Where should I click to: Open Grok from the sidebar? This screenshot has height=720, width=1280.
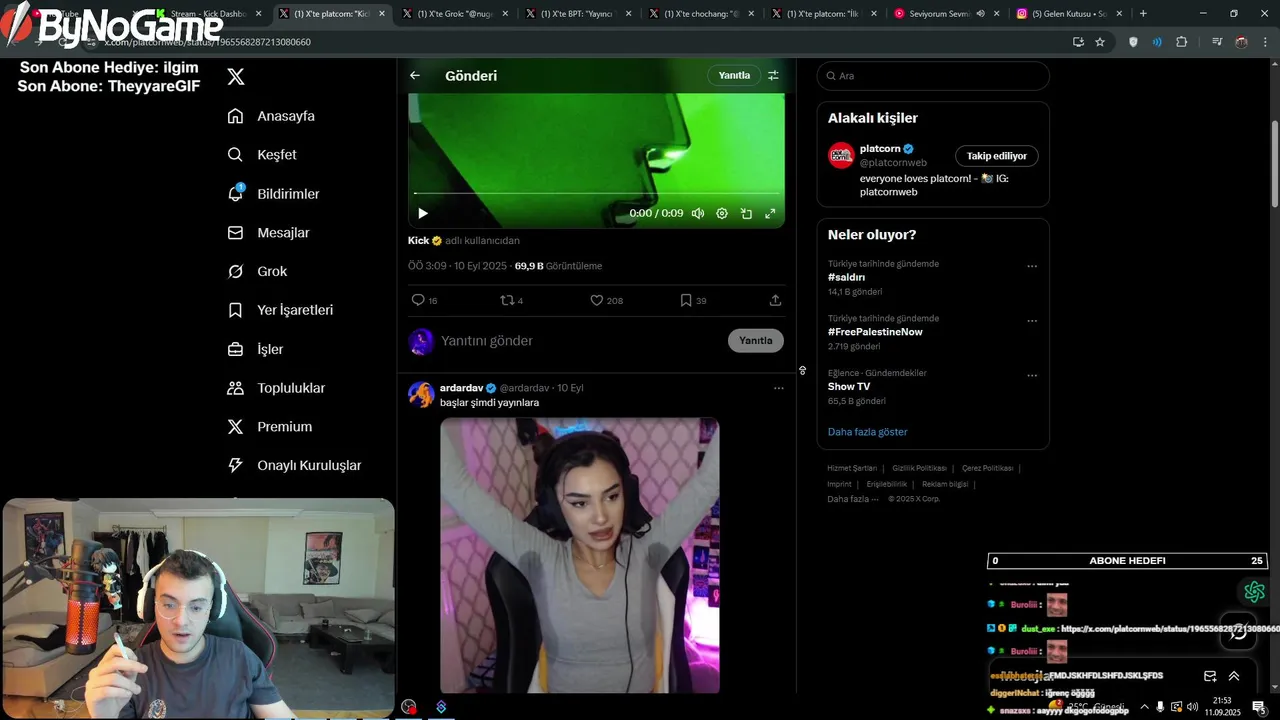[x=257, y=271]
